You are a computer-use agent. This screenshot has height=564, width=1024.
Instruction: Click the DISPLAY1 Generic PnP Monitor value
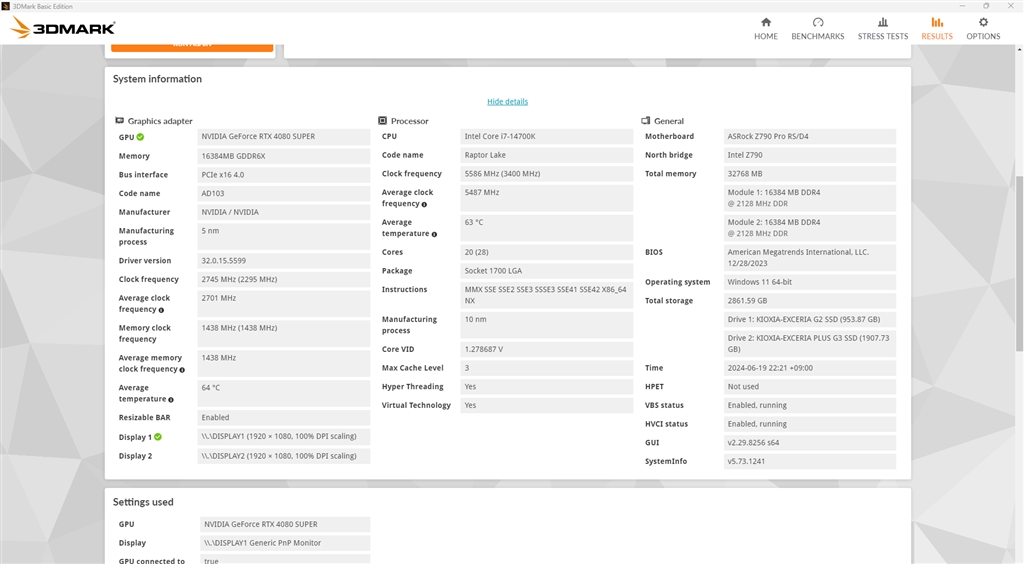[285, 543]
